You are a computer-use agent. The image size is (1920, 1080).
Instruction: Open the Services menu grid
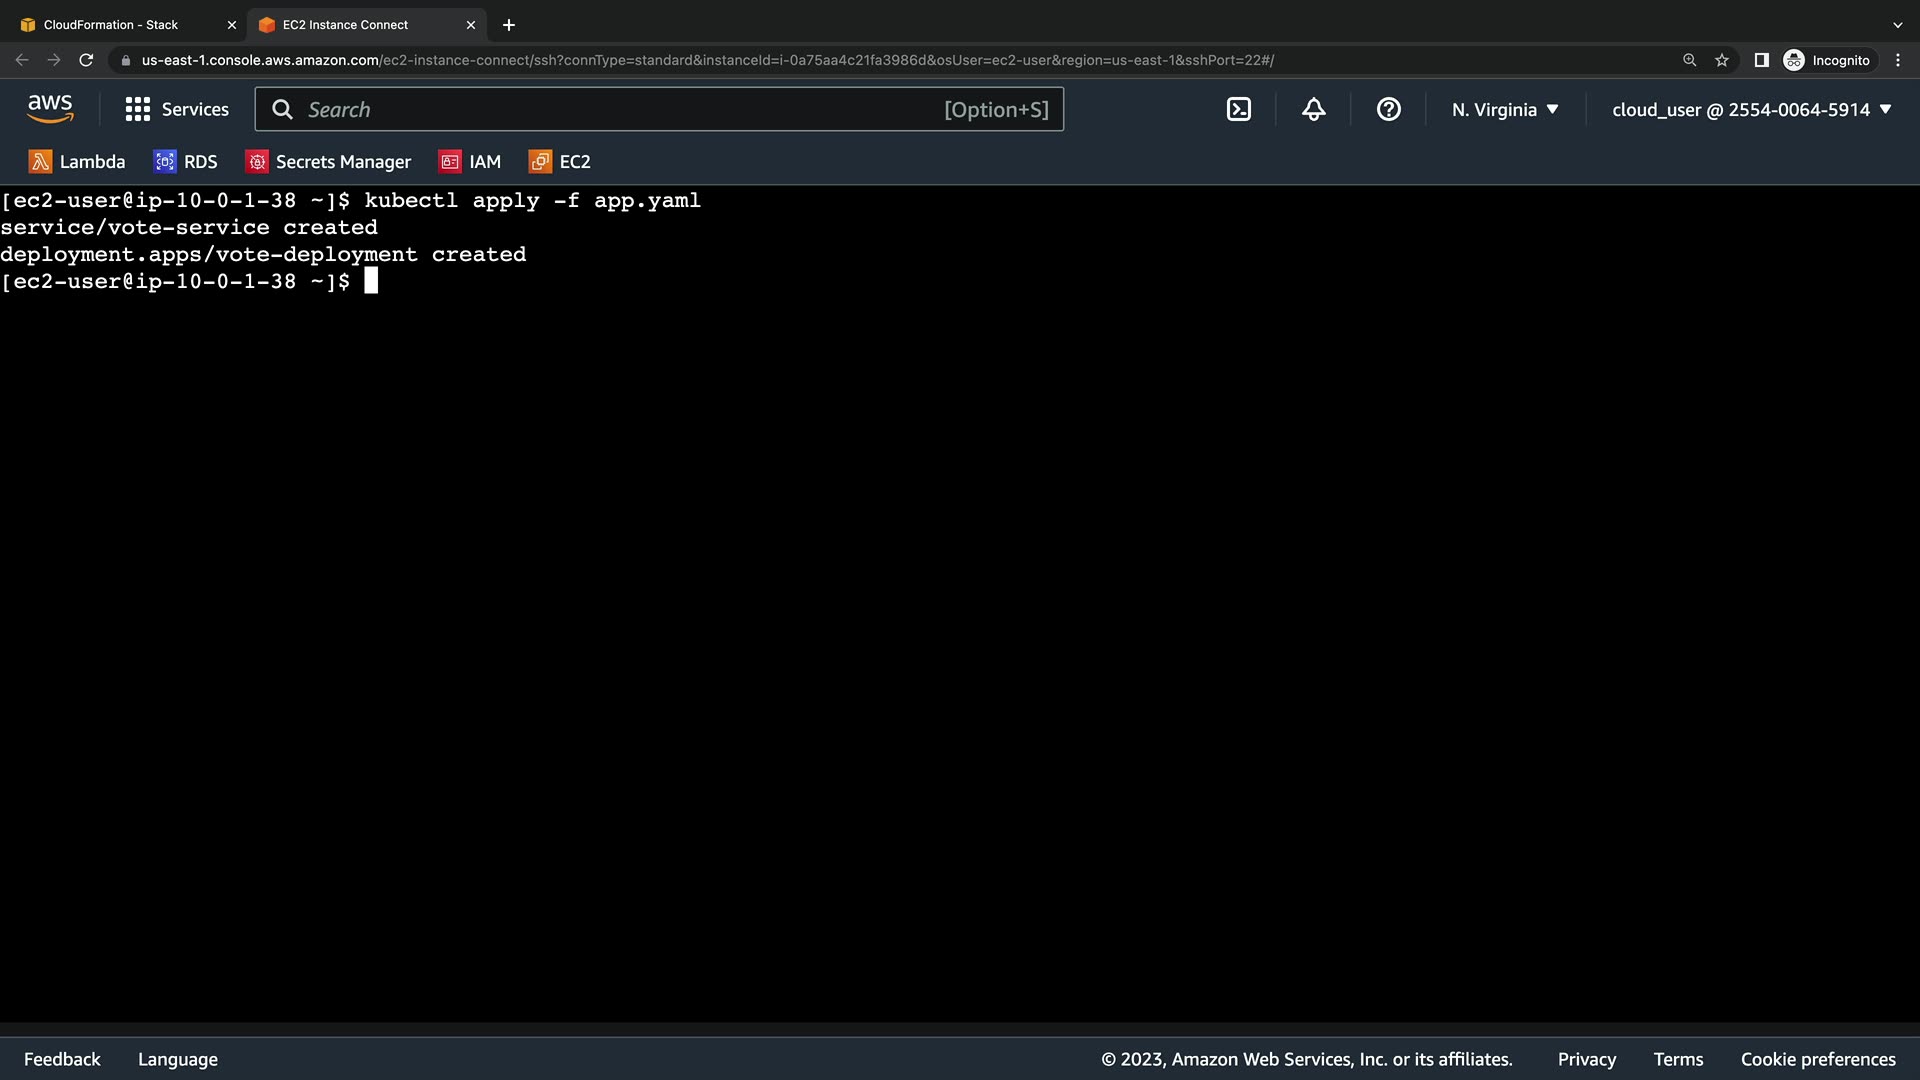tap(177, 110)
